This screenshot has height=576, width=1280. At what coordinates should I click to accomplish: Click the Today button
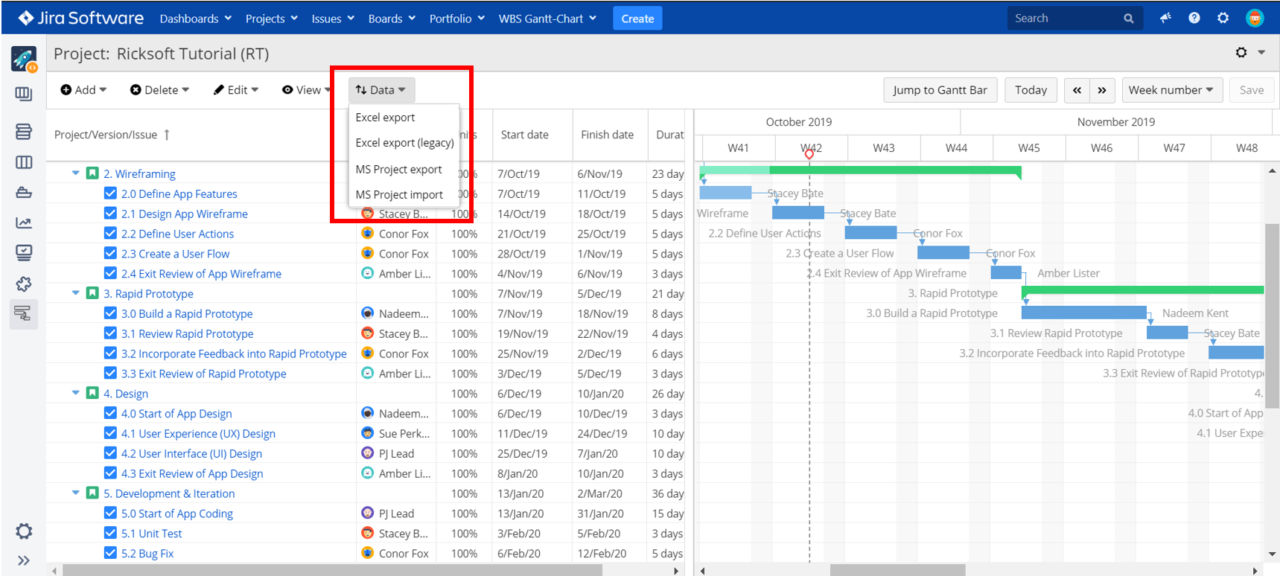point(1030,90)
